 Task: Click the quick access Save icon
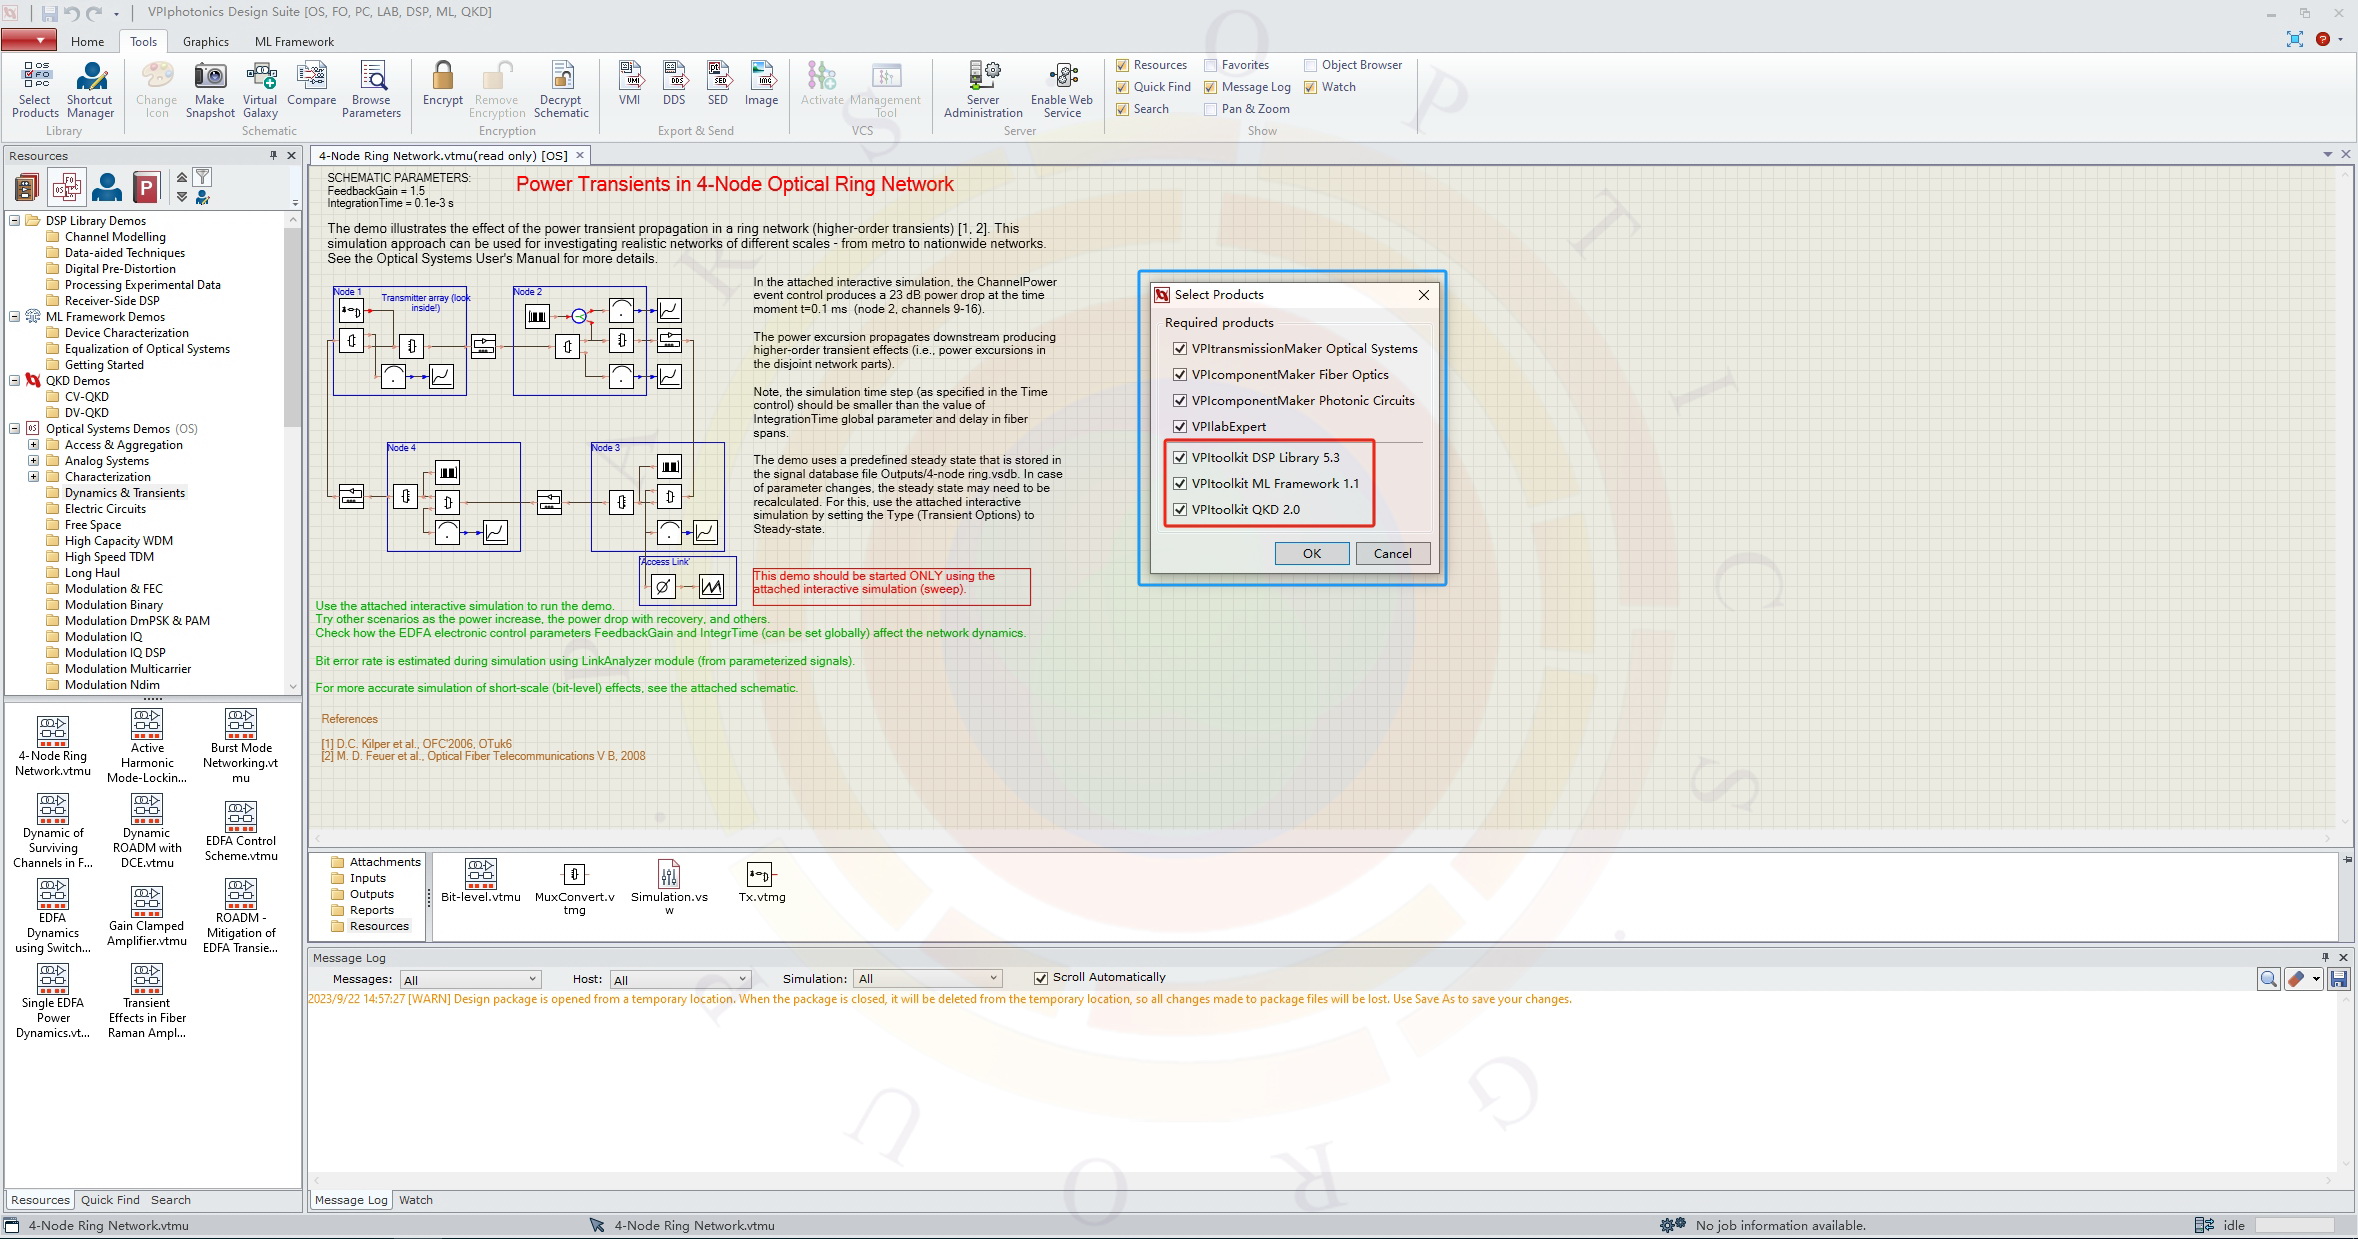tap(49, 13)
